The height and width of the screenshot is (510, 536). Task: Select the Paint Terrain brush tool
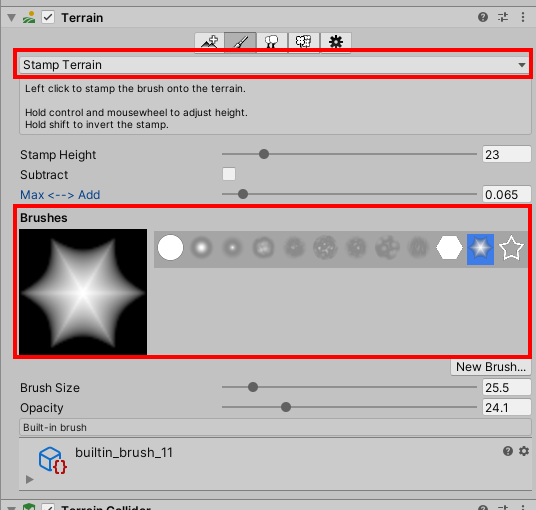point(241,42)
